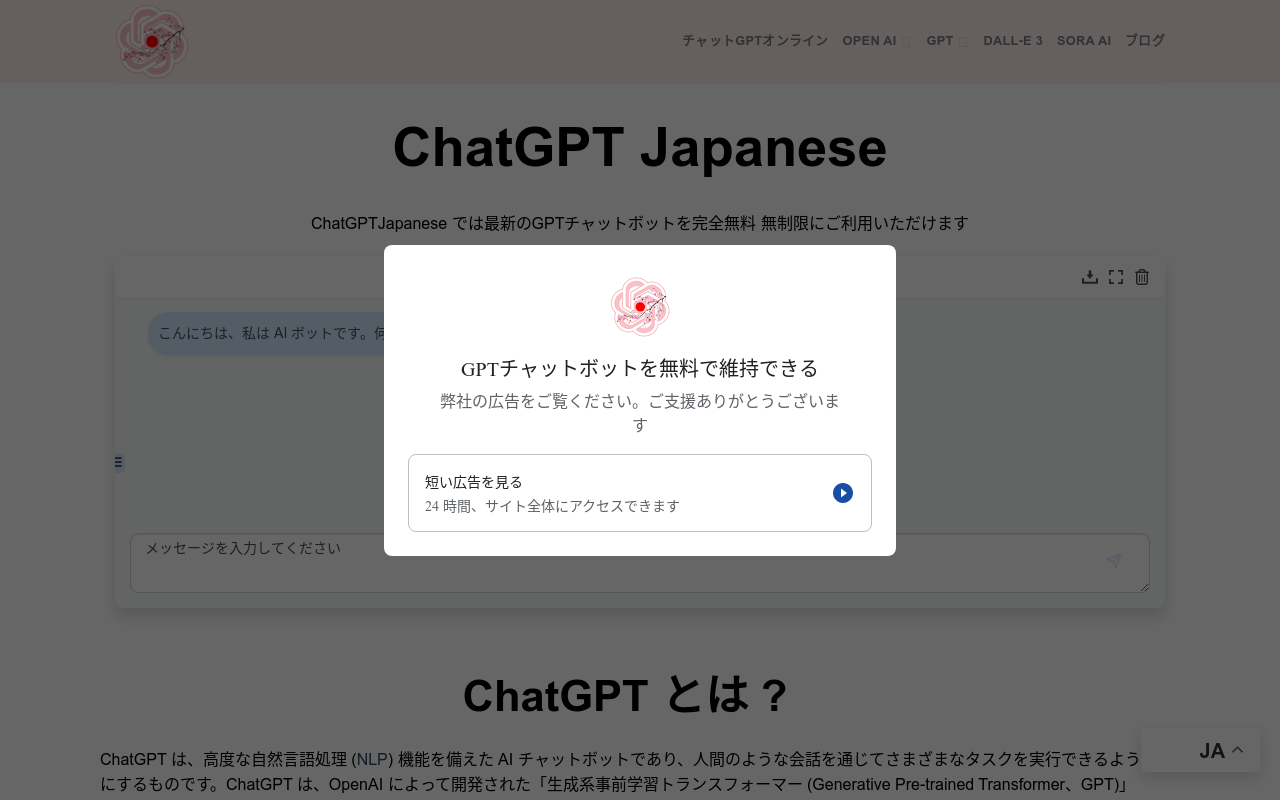This screenshot has height=800, width=1280.
Task: Click the play icon in ad dialog
Action: click(x=843, y=493)
